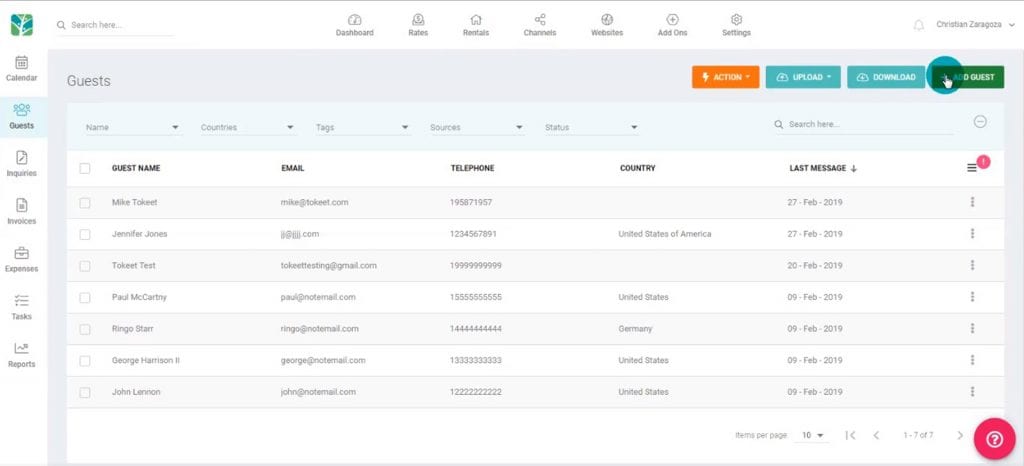Select all guests with header checkbox
This screenshot has height=466, width=1024.
85,168
